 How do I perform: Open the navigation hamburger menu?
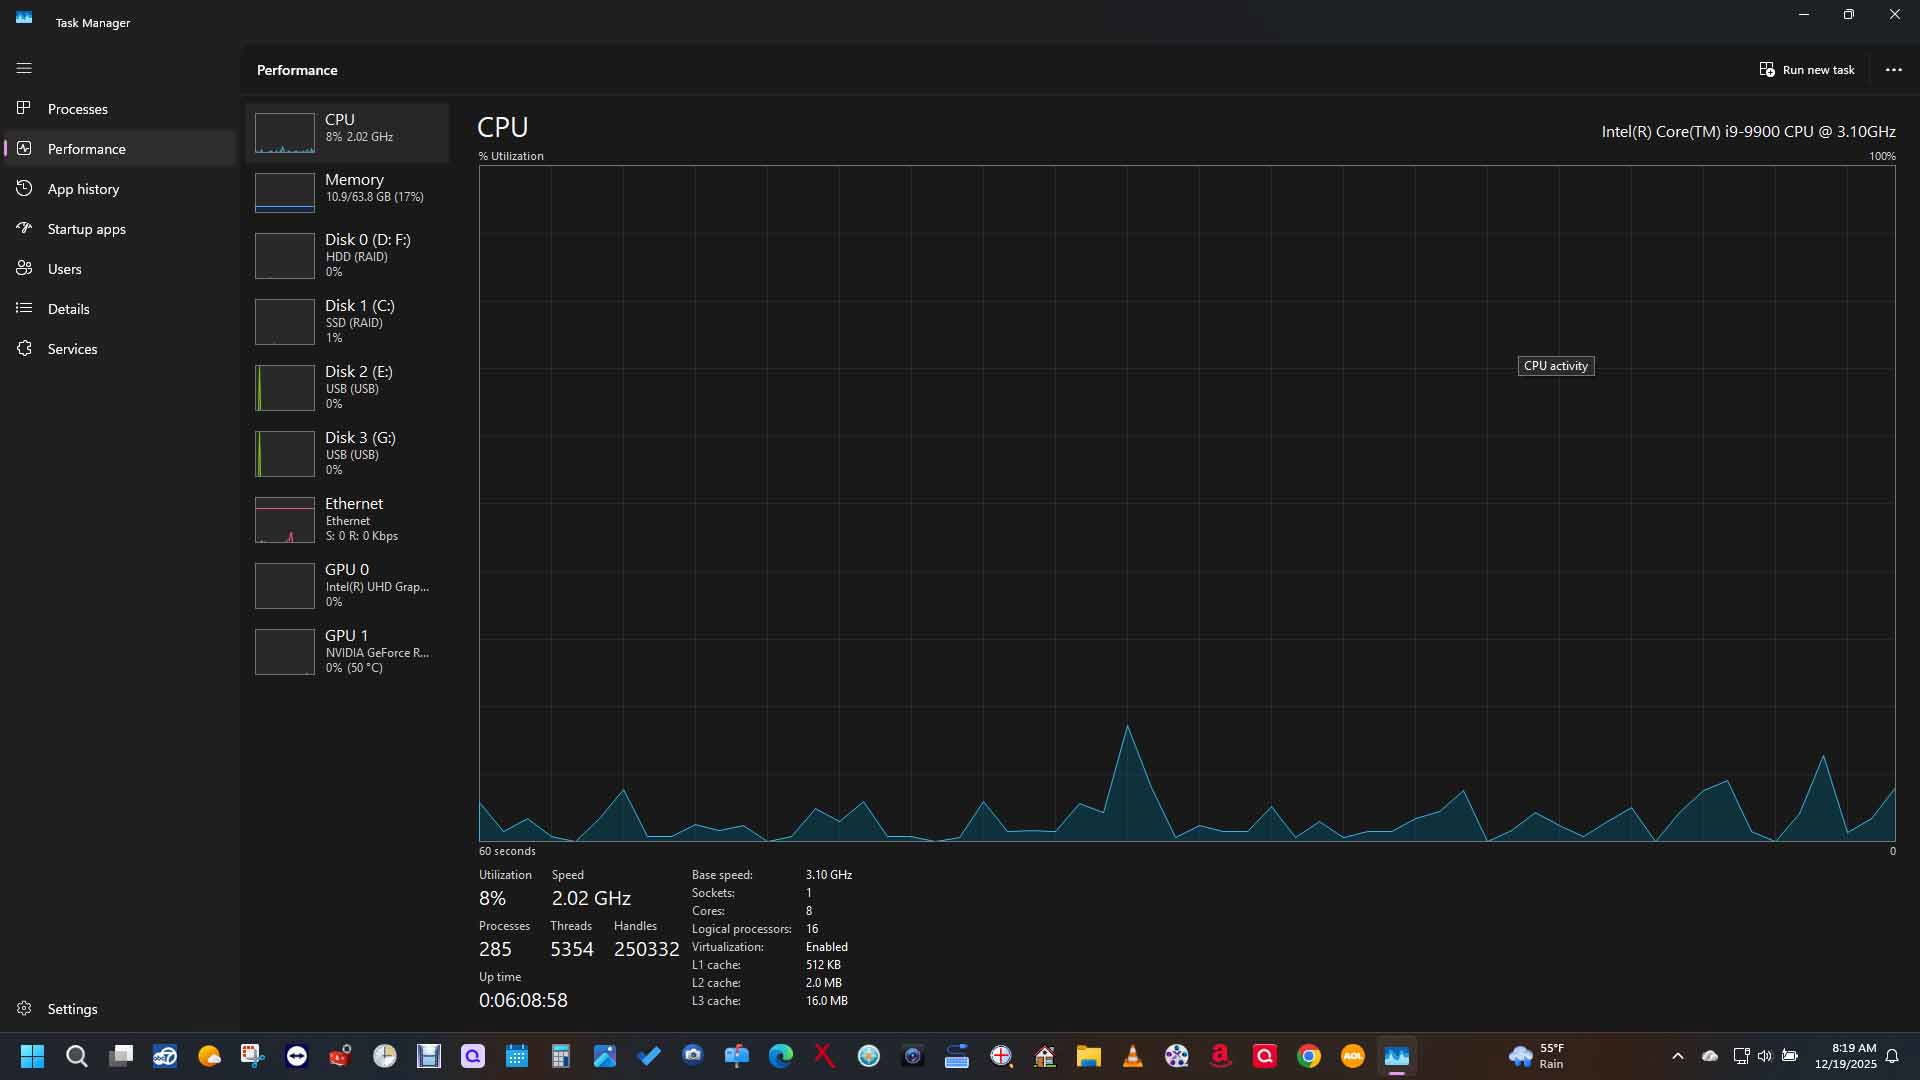coord(24,68)
